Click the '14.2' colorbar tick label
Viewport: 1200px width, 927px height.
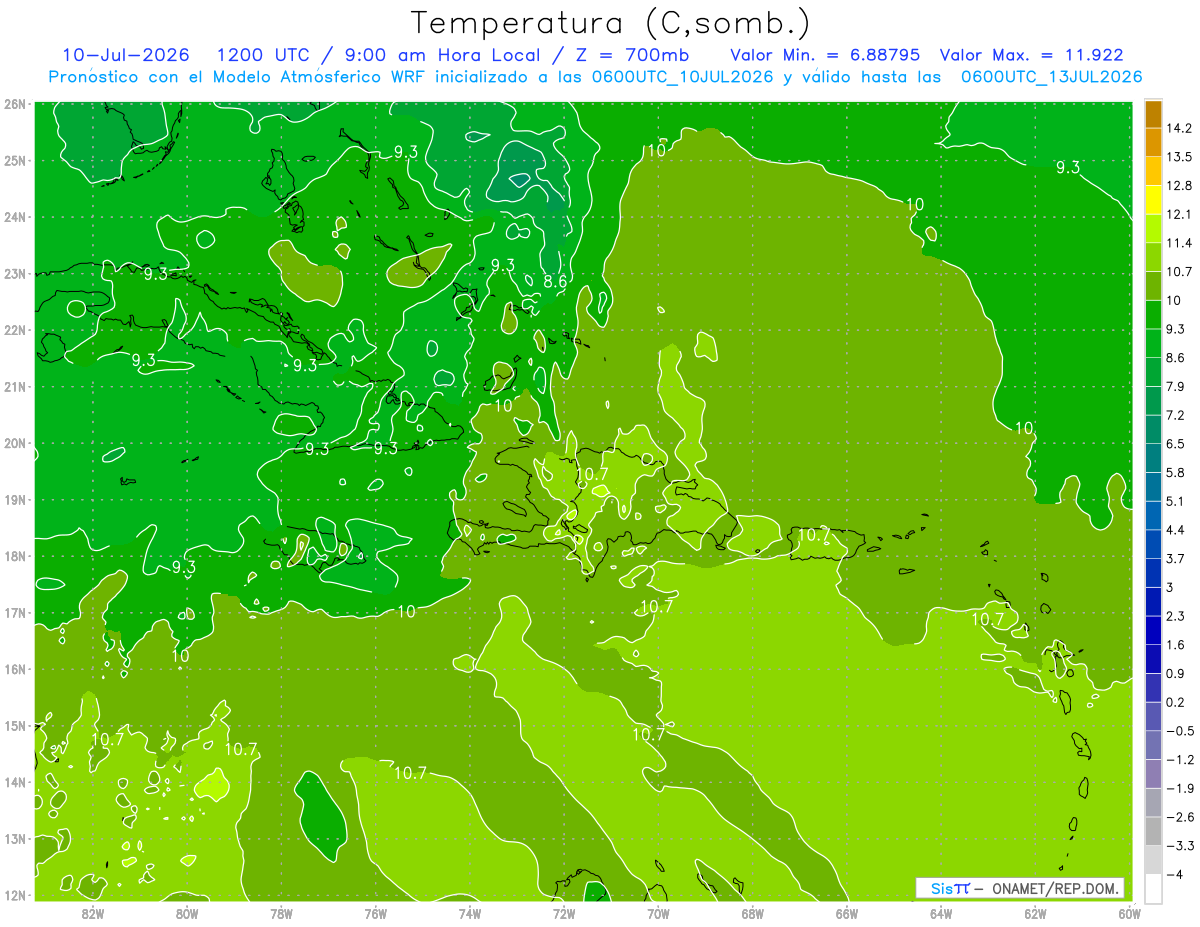pos(1178,128)
